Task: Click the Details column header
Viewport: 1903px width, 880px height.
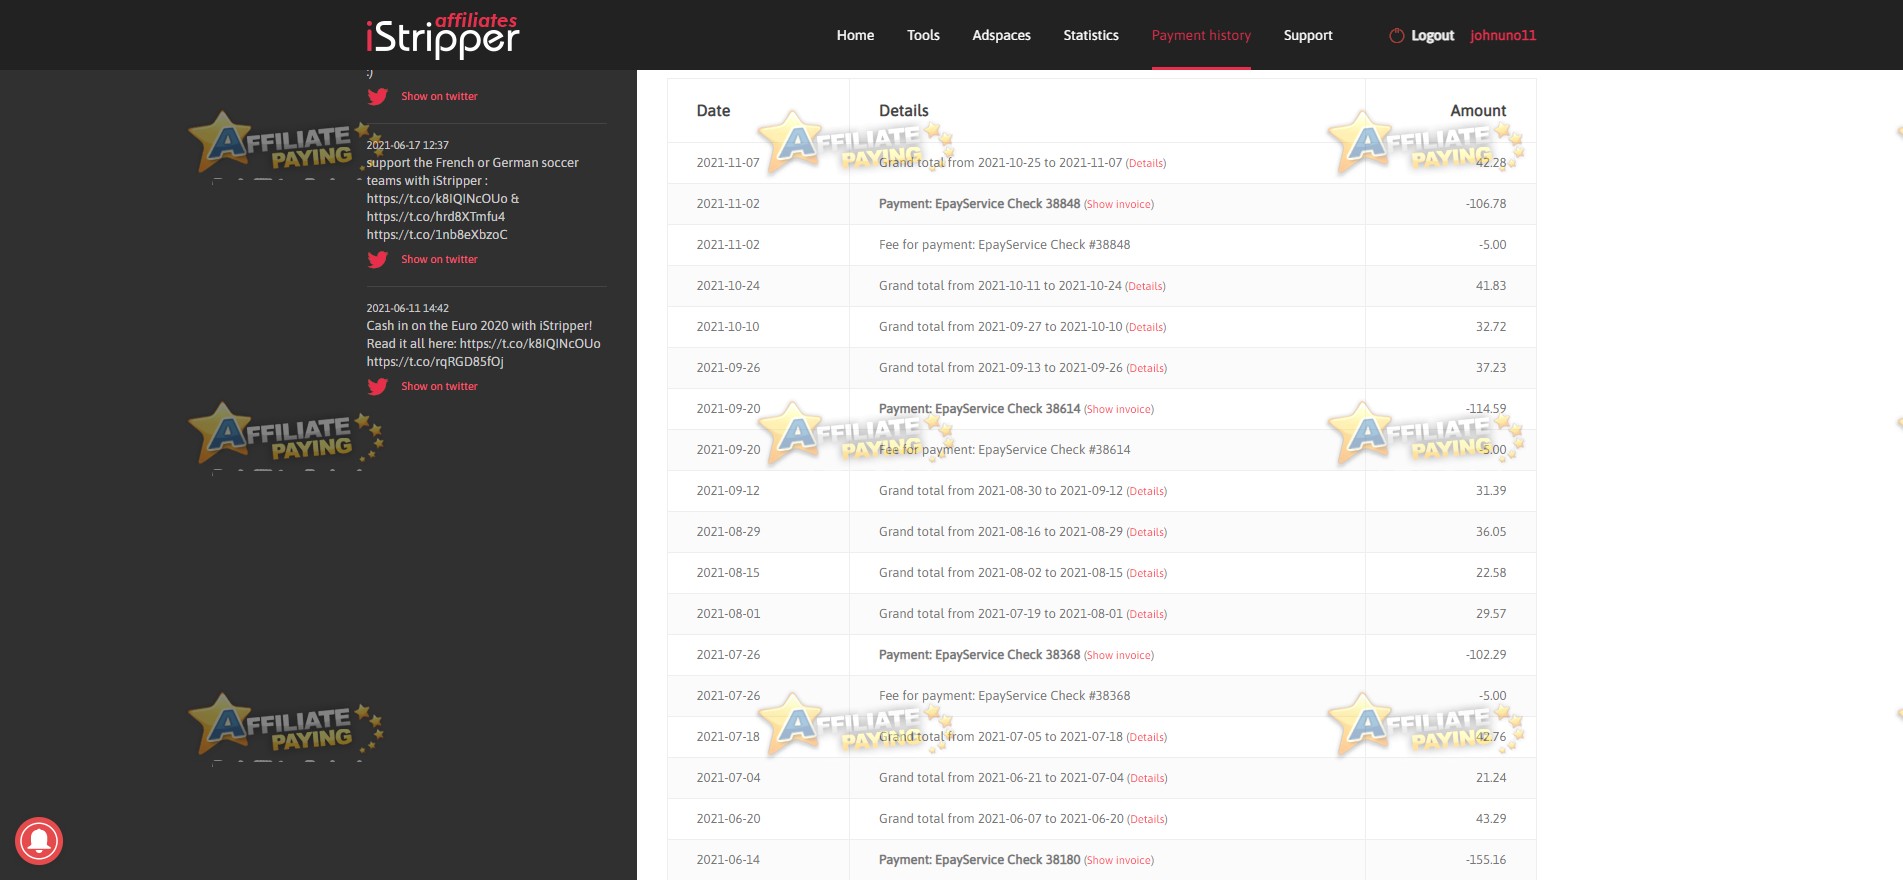Action: [904, 111]
